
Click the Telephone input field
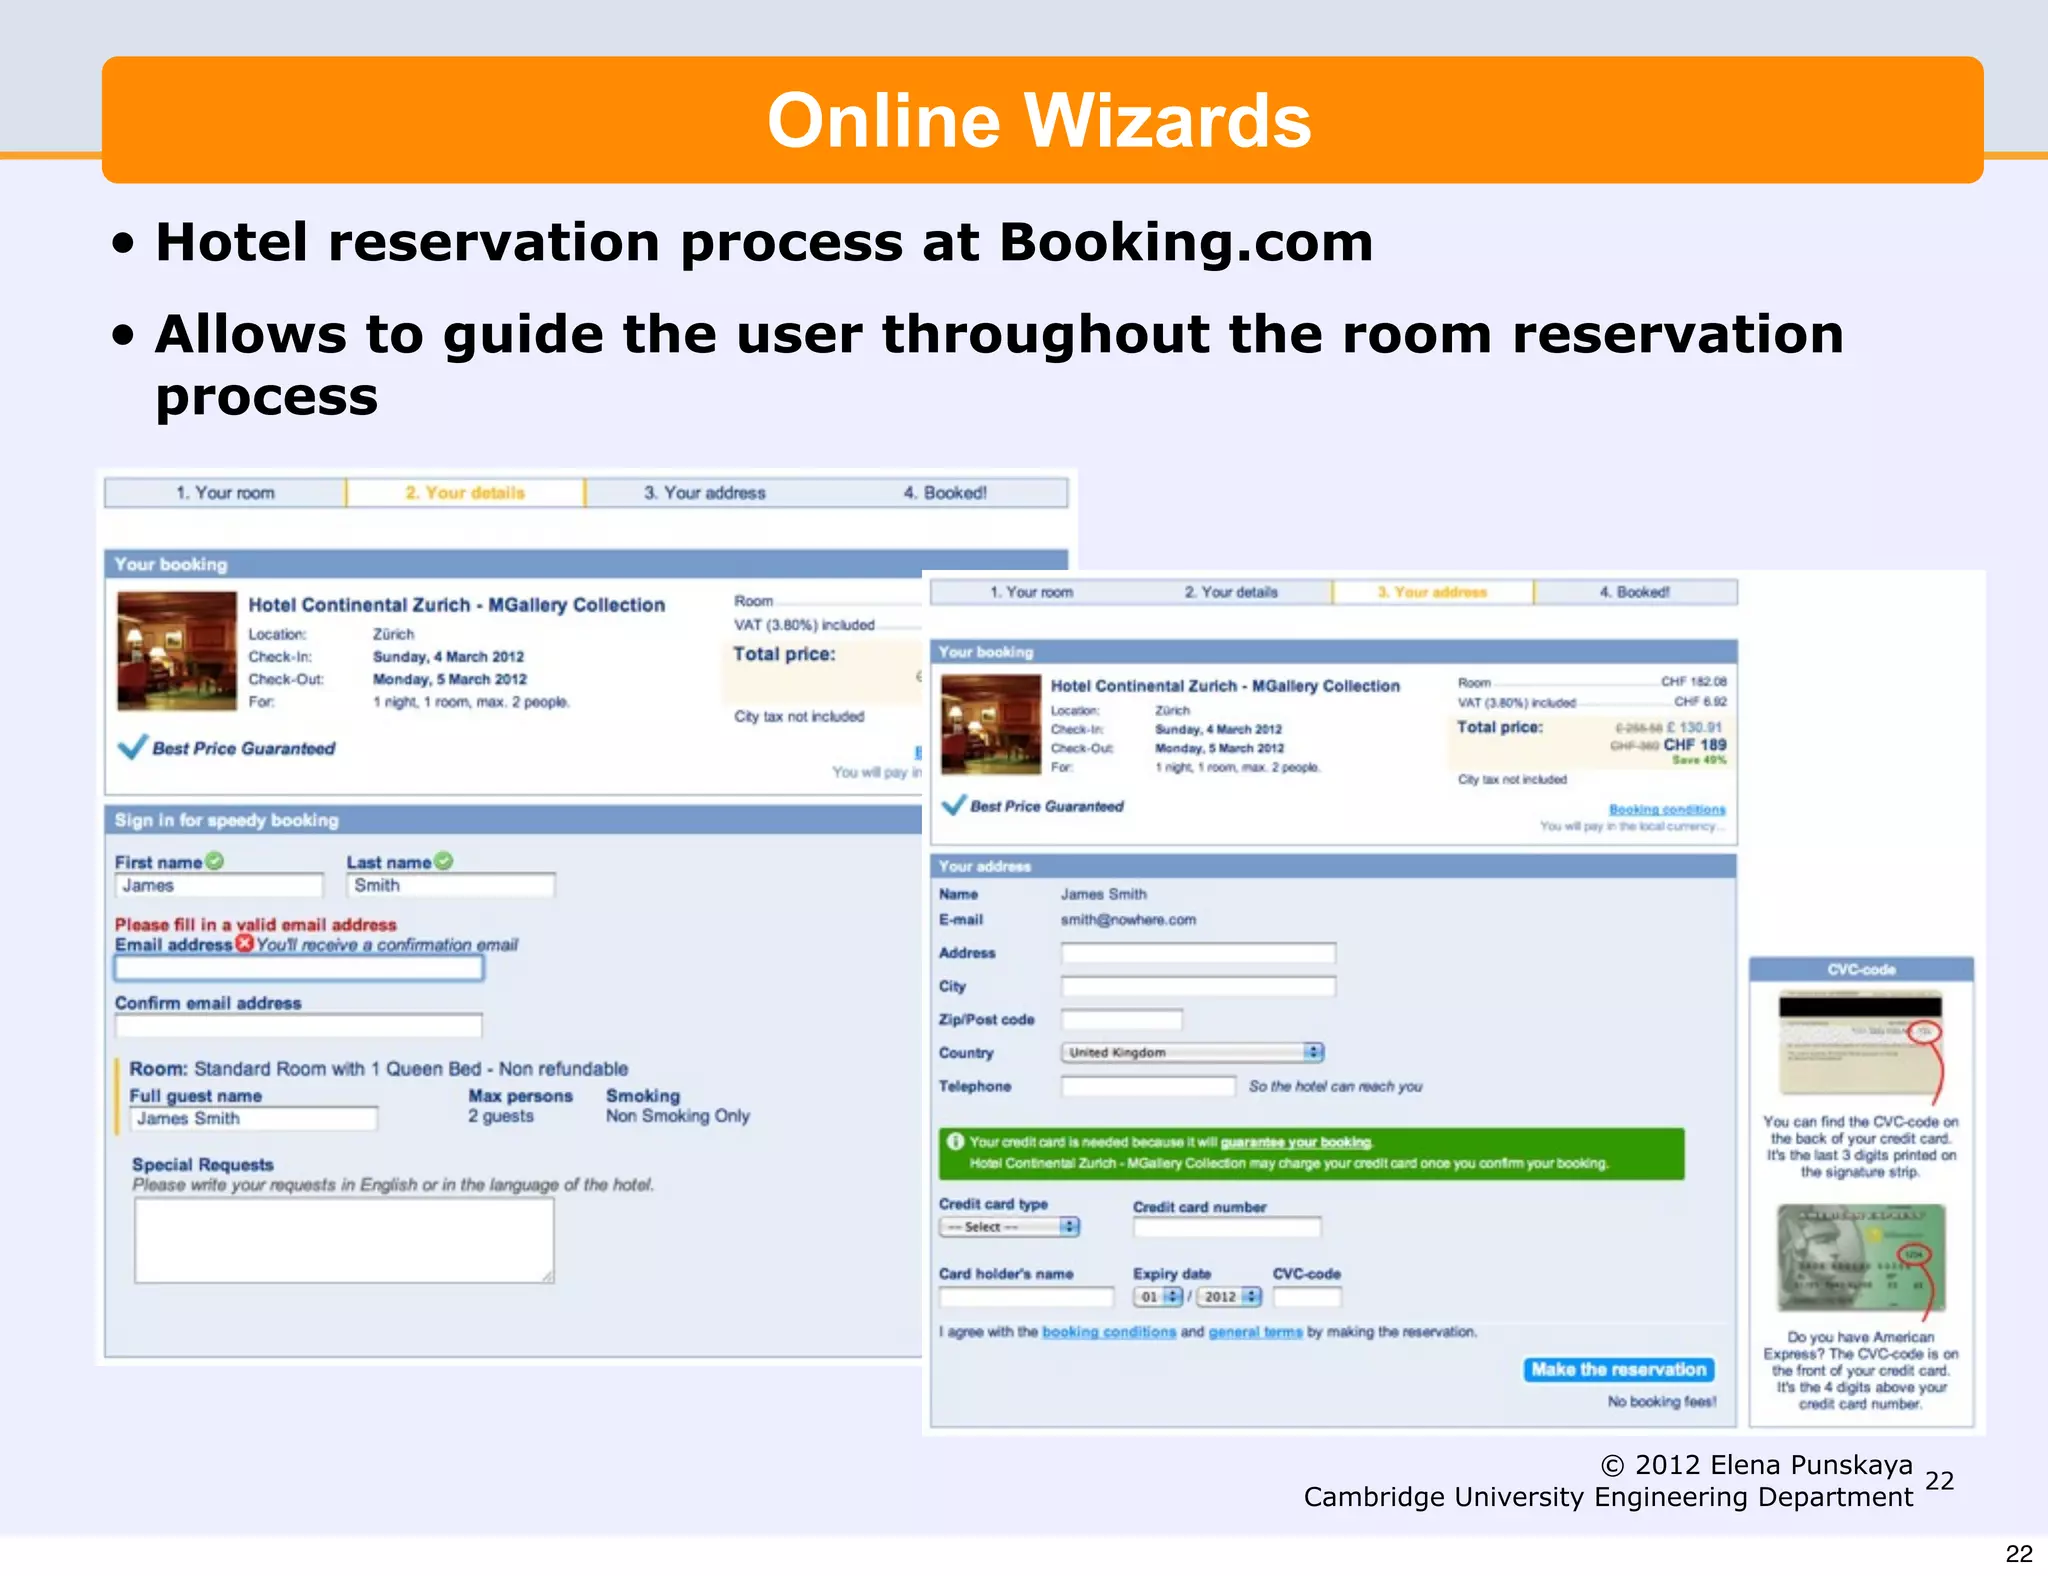point(1148,1086)
